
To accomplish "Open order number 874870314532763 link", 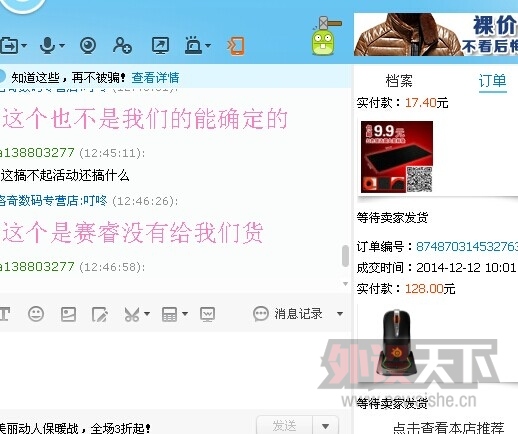I will [x=467, y=247].
